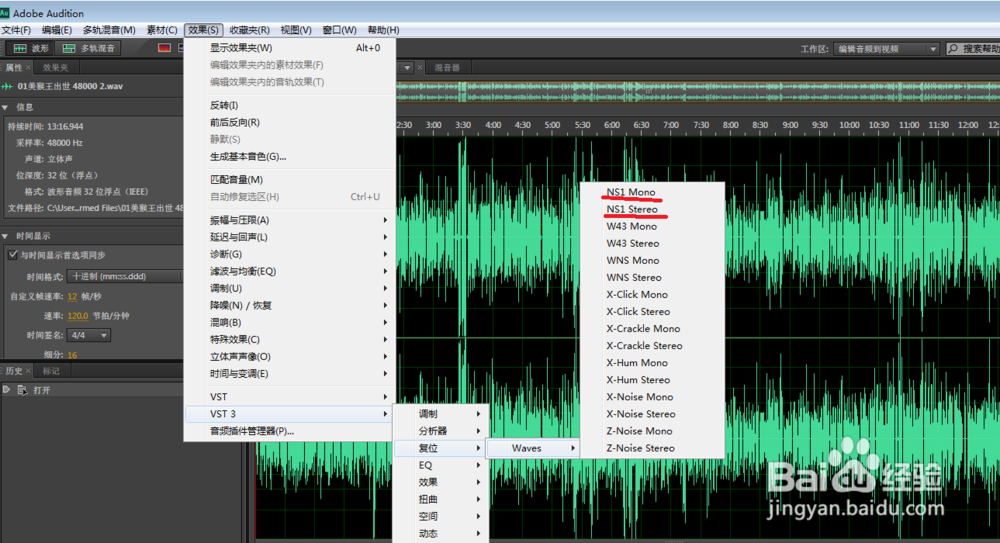The height and width of the screenshot is (543, 1000).
Task: Expand the 扭曲 VST 3 category
Action: point(441,500)
